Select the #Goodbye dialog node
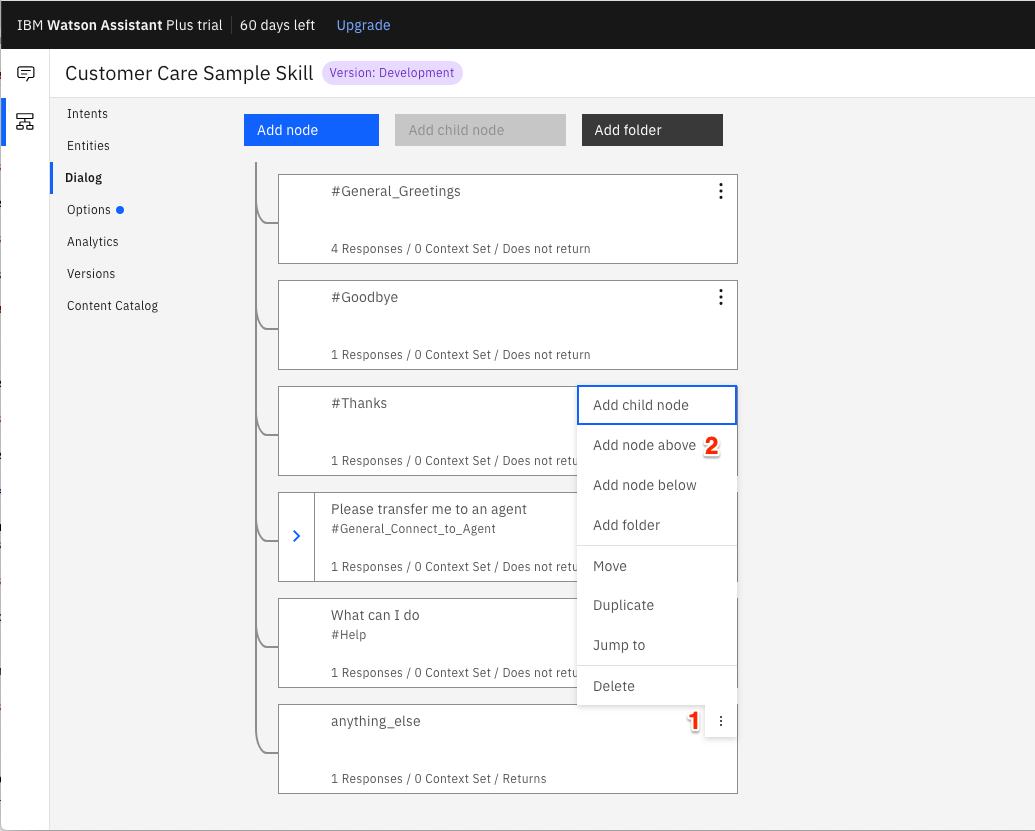 point(508,325)
